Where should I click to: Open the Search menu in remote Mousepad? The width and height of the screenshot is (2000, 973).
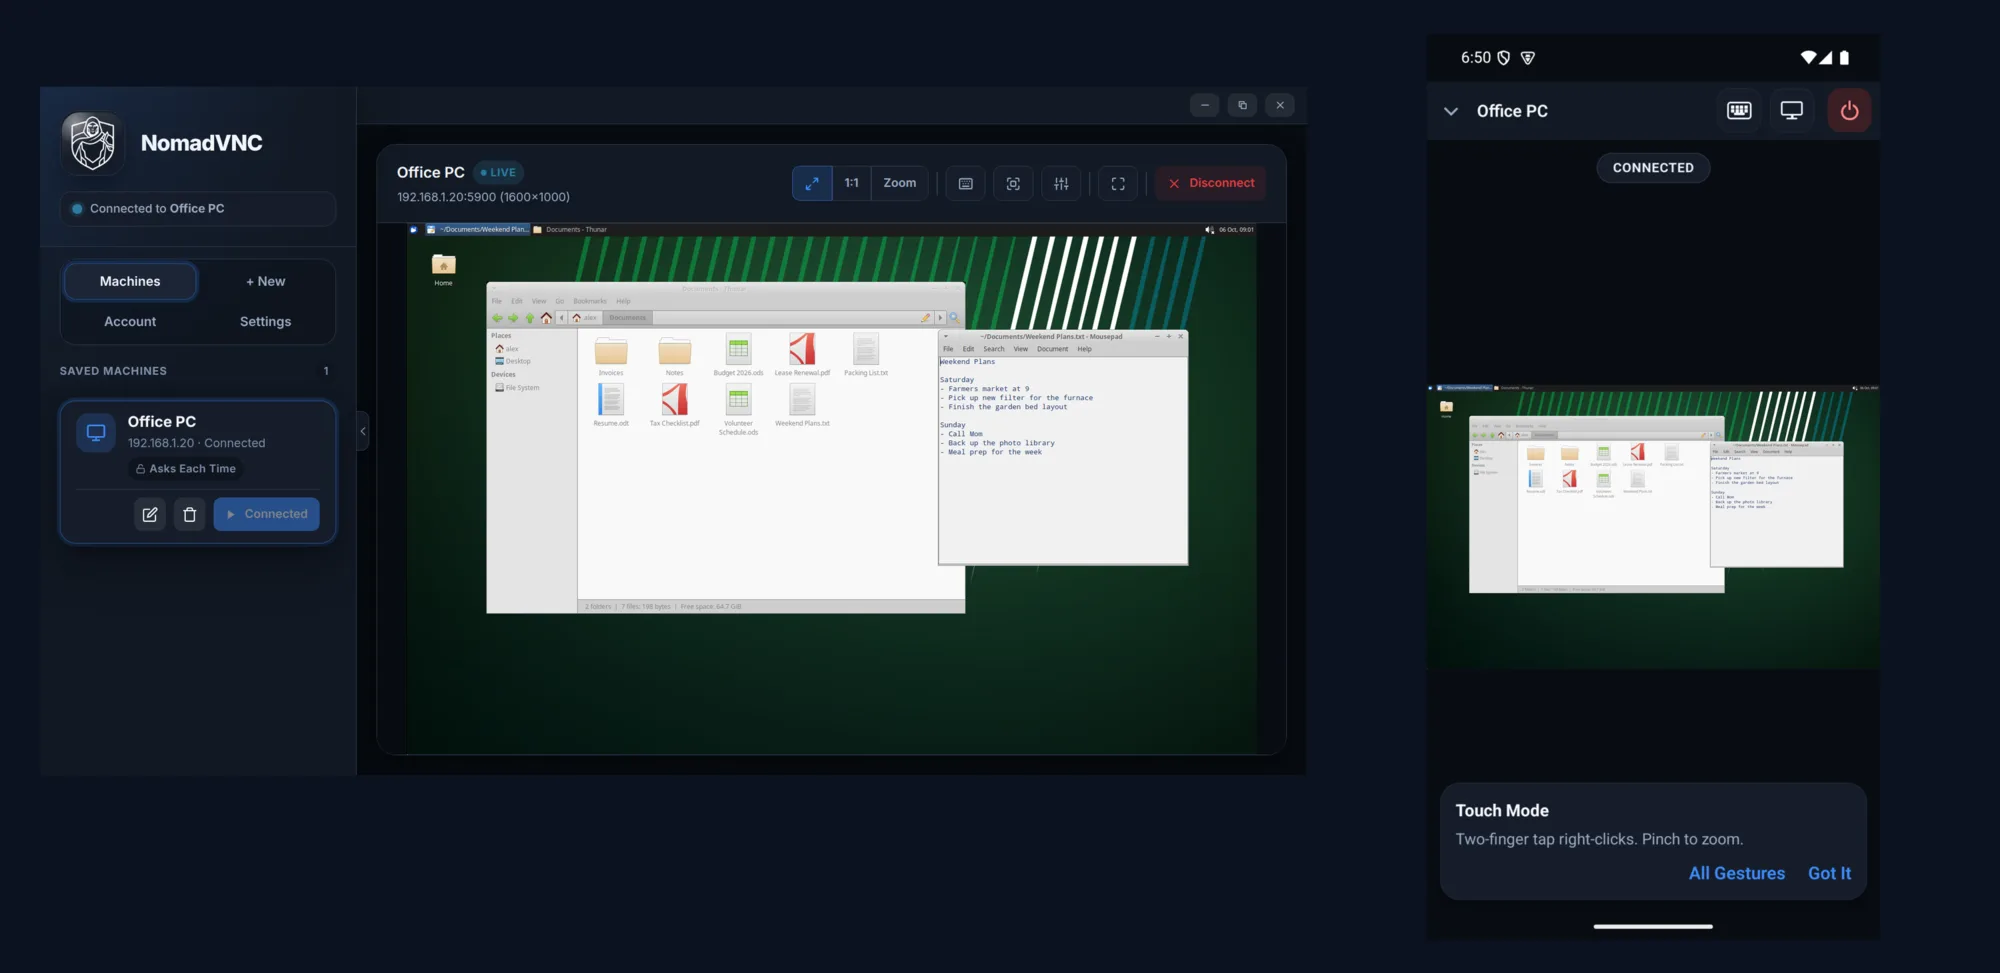[x=994, y=349]
